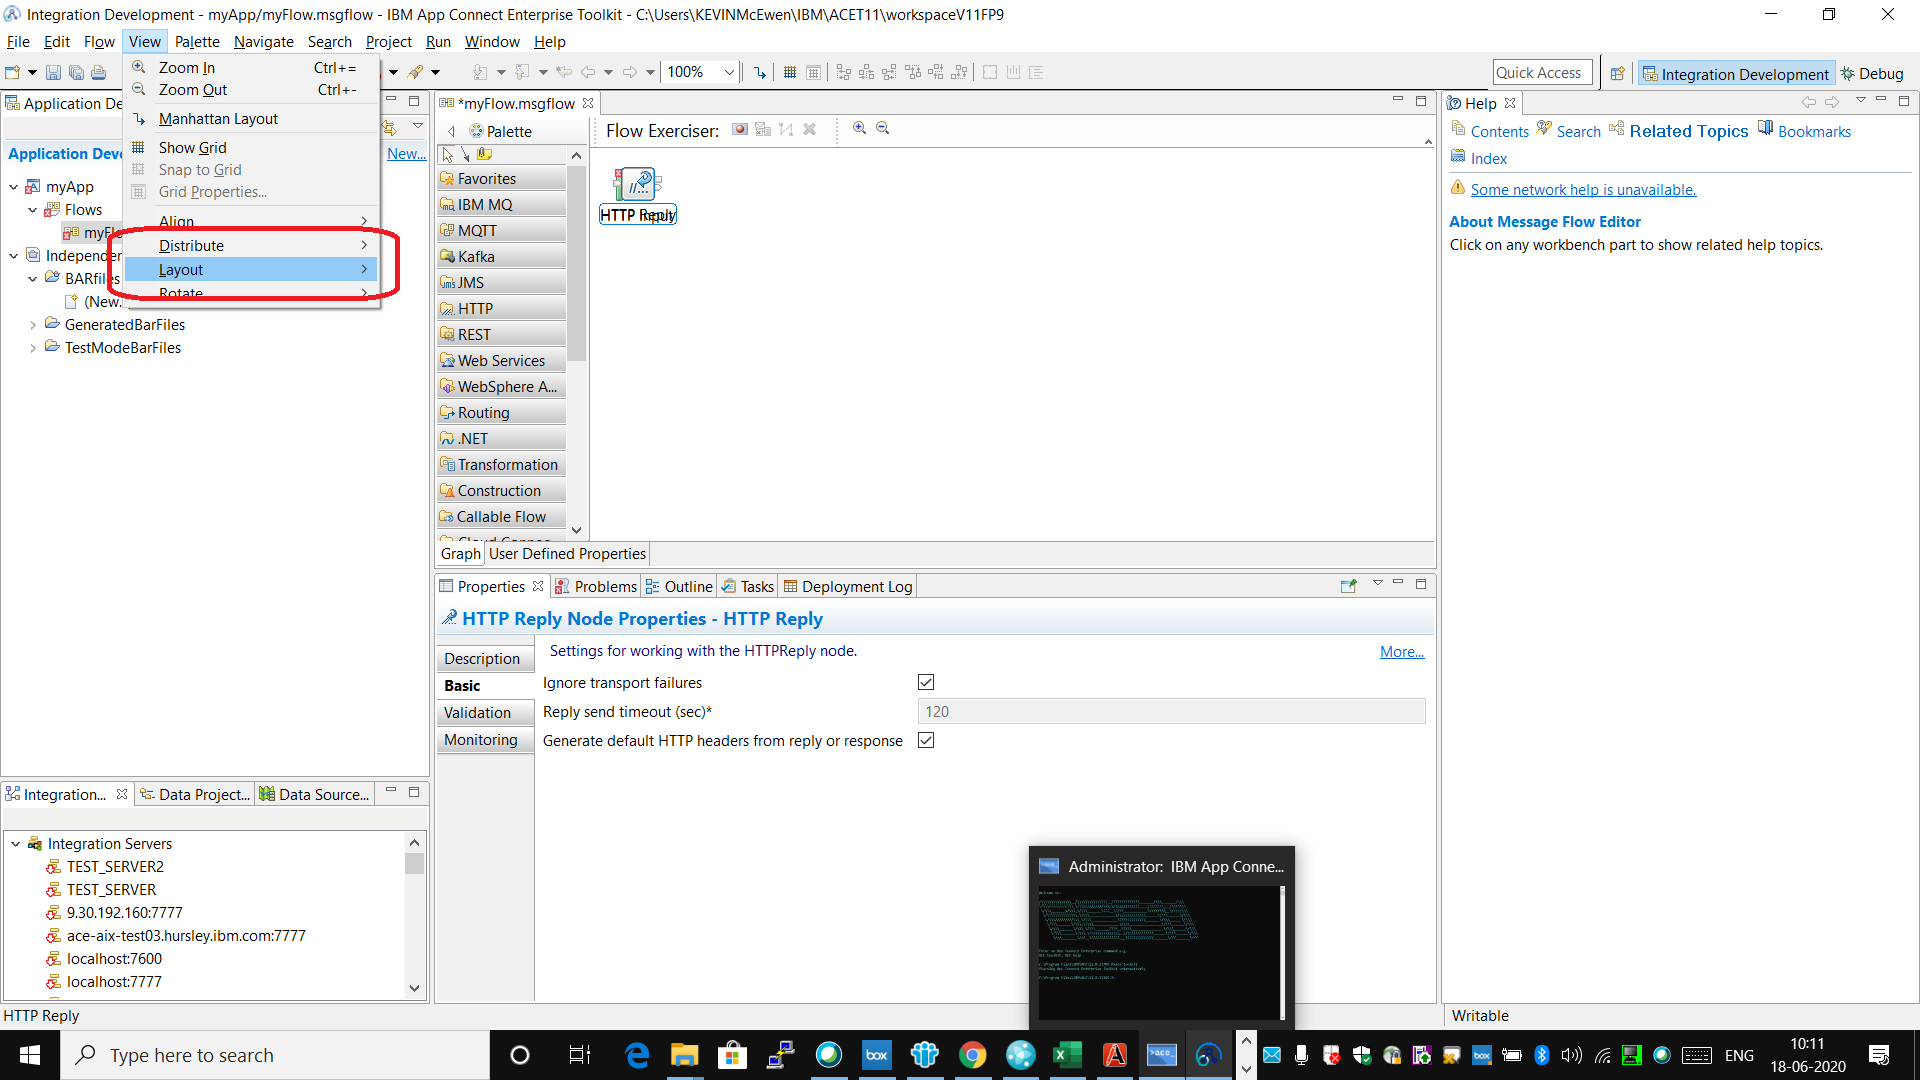Open the Debug perspective
This screenshot has width=1920, height=1080.
(x=1872, y=74)
